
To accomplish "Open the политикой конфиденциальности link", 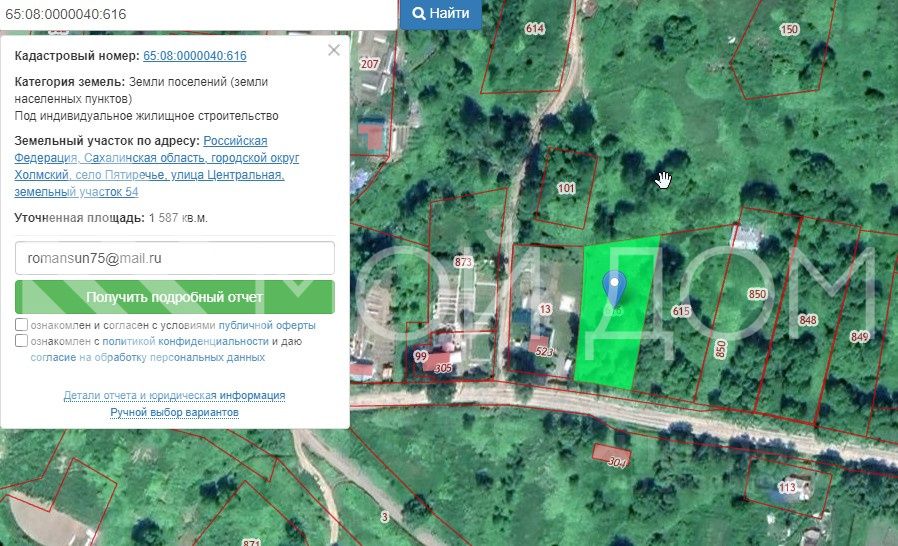I will tap(185, 341).
